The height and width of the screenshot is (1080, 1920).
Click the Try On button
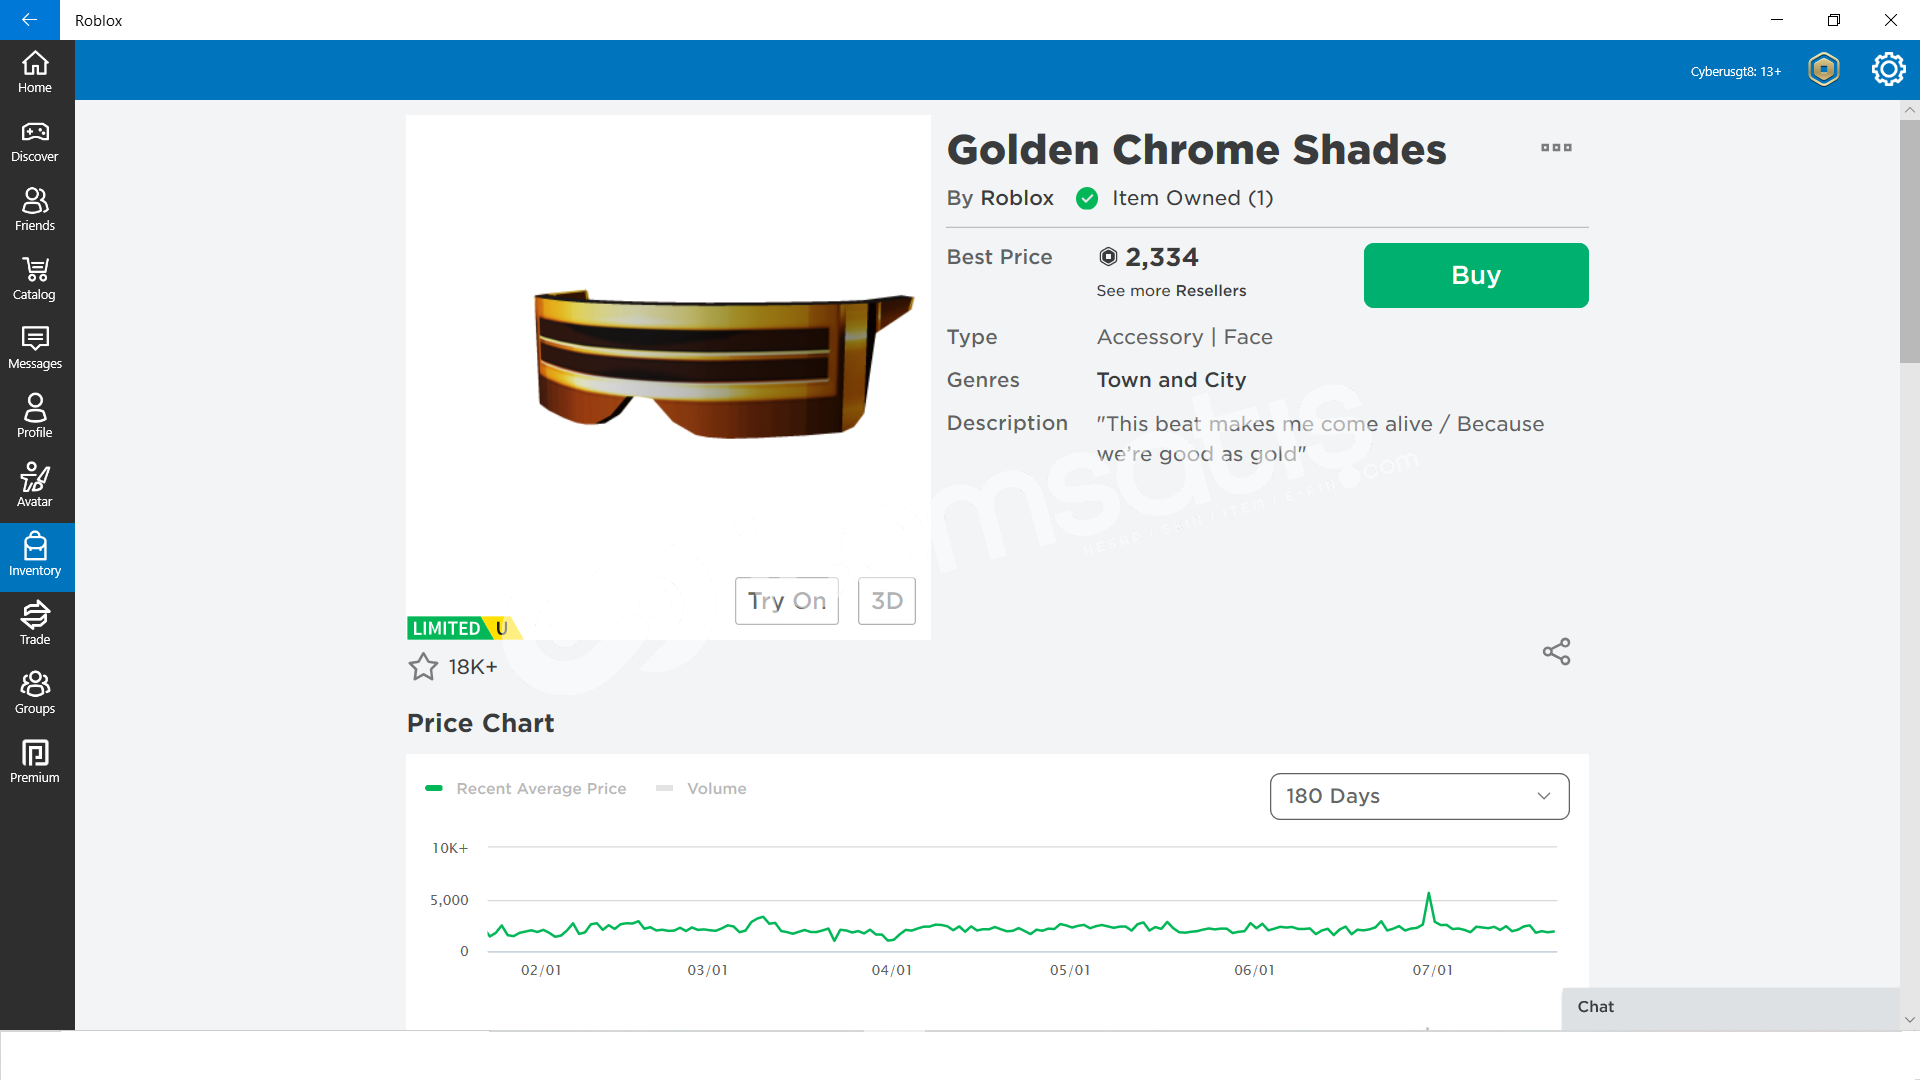(787, 601)
